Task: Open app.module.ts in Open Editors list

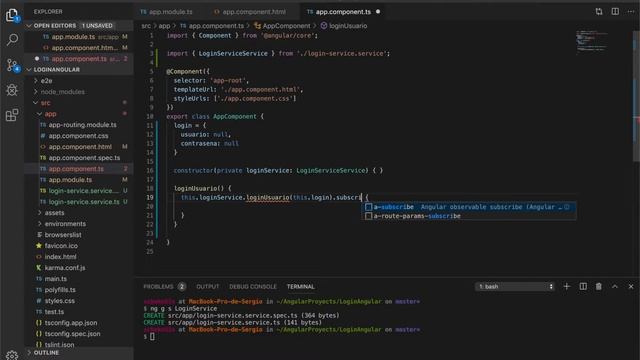Action: [79, 37]
